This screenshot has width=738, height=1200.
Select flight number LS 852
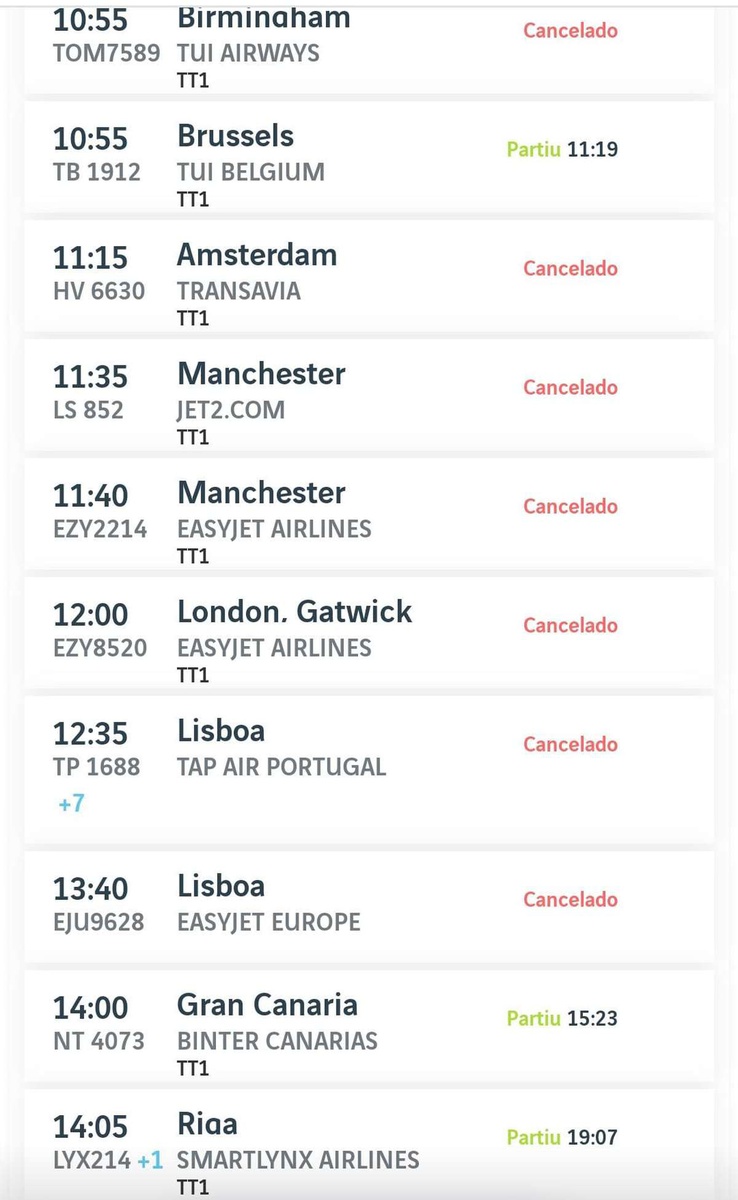coord(88,409)
